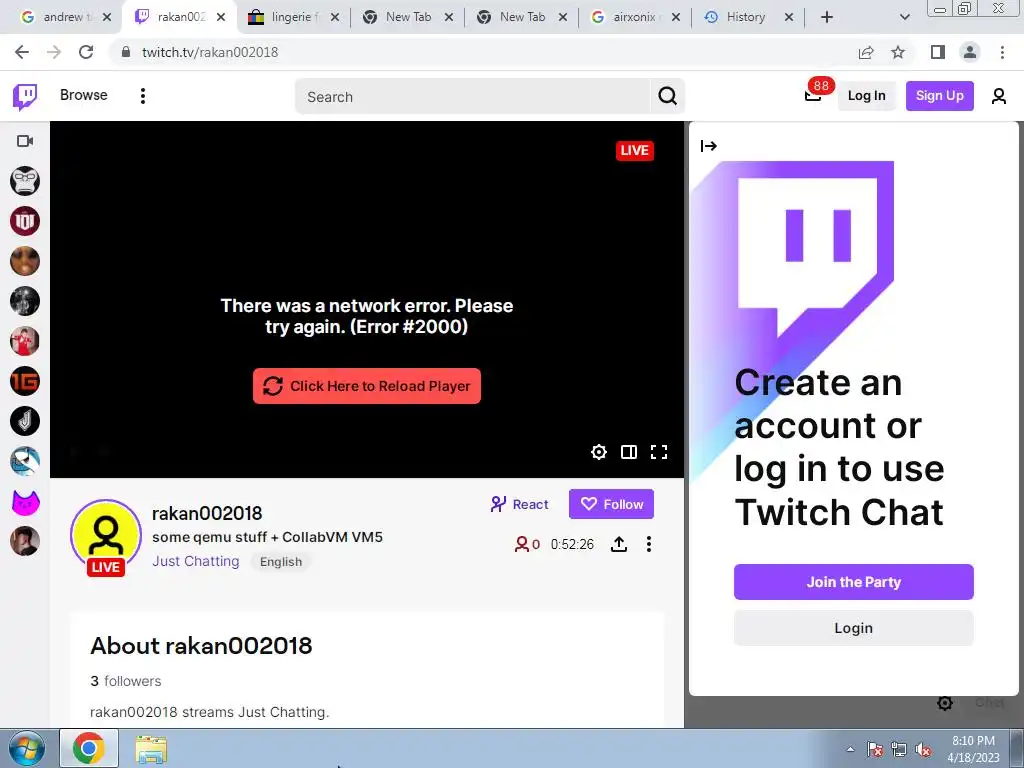Open the red shield avatar channel
The image size is (1024, 768).
click(25, 221)
